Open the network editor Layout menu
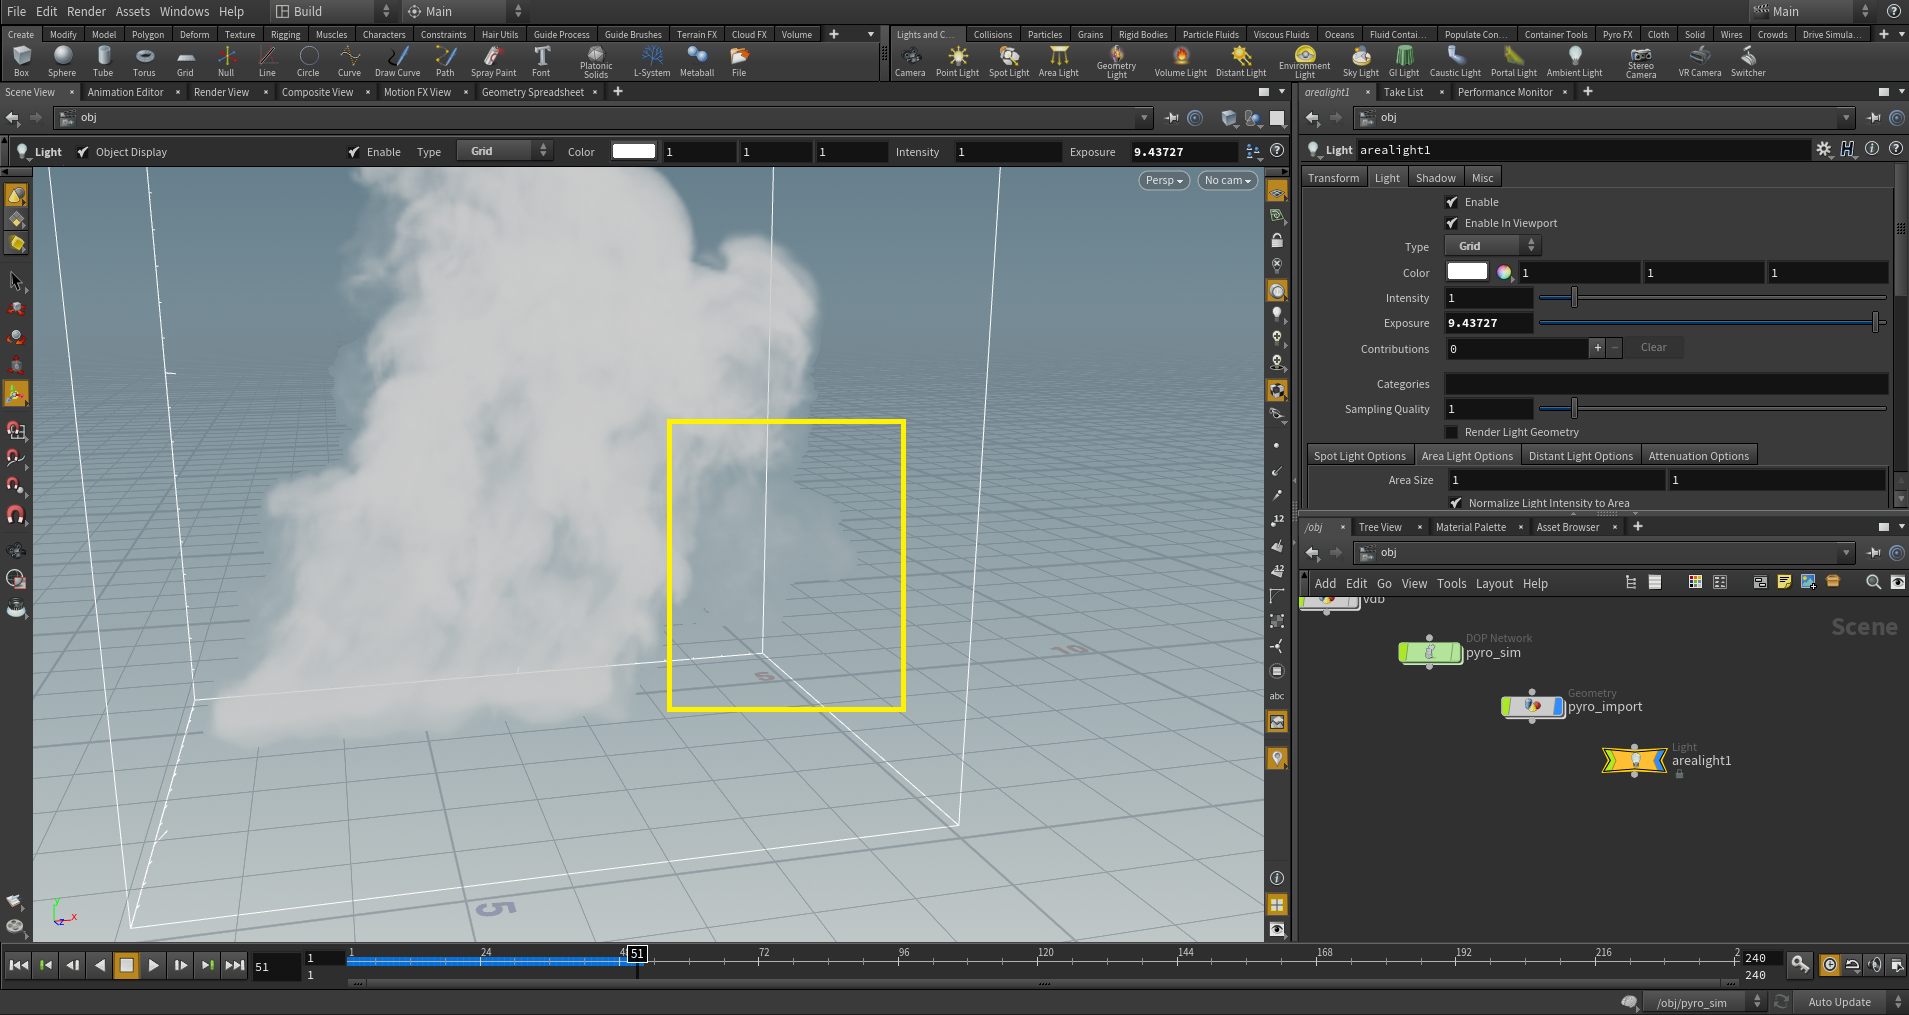Viewport: 1909px width, 1015px height. click(1494, 584)
